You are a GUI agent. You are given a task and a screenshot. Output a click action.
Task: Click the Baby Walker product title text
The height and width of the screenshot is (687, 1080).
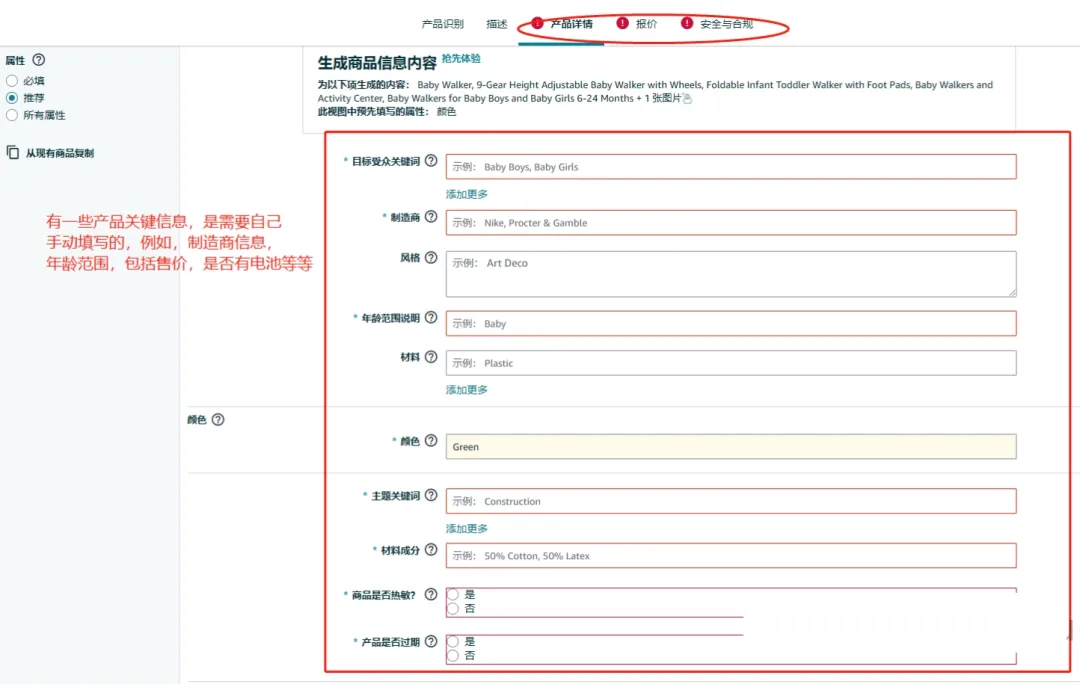655,92
